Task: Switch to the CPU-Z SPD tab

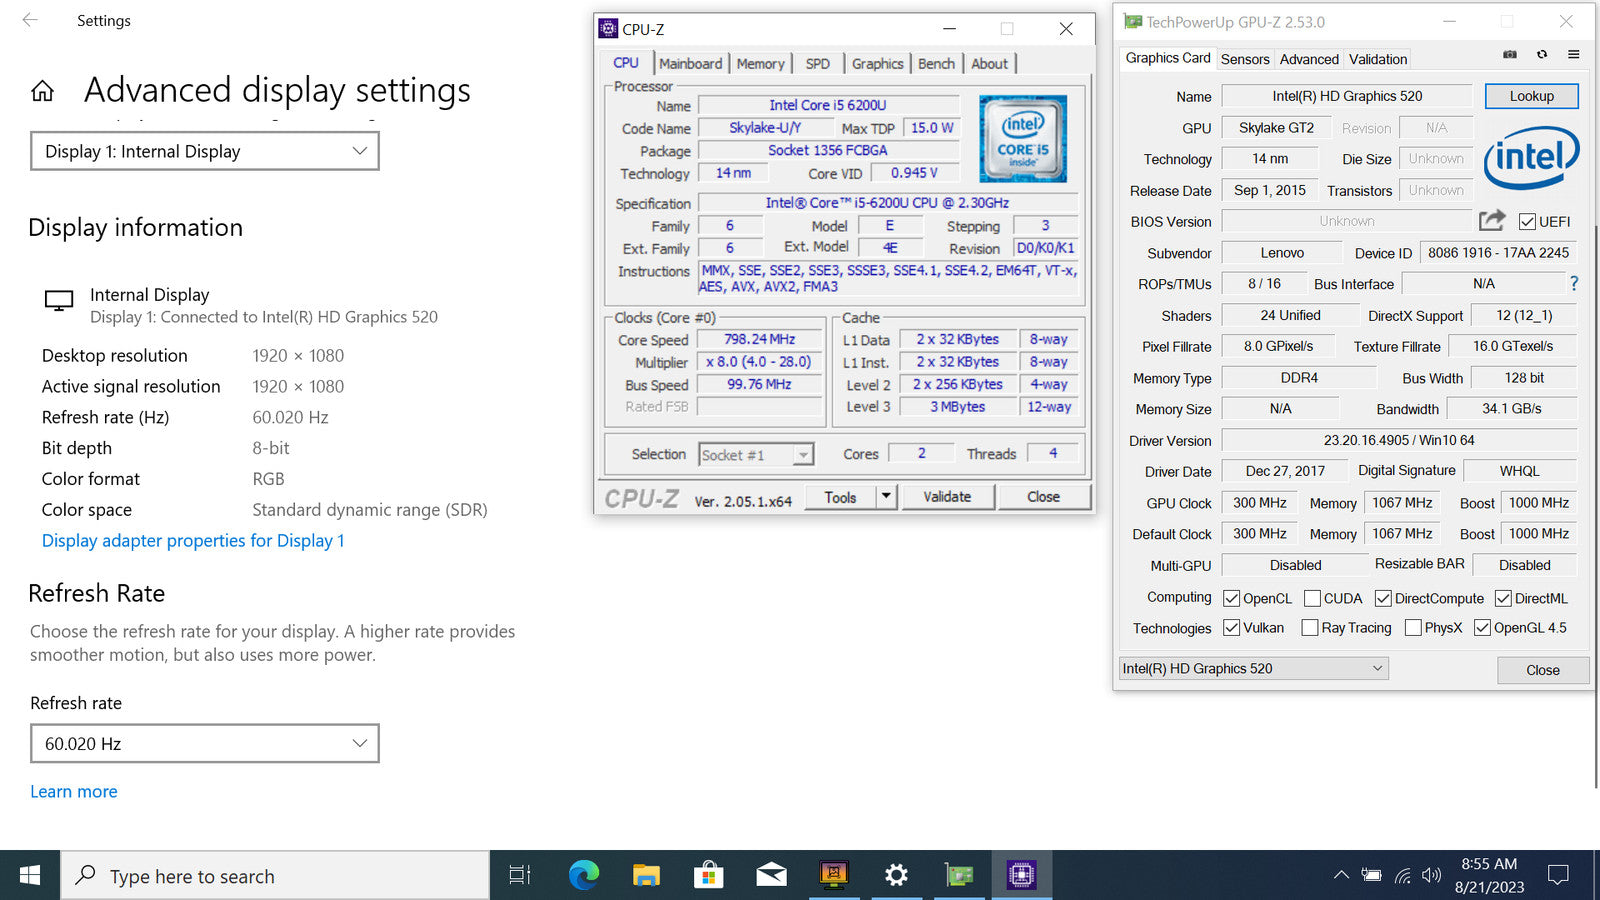Action: coord(818,63)
